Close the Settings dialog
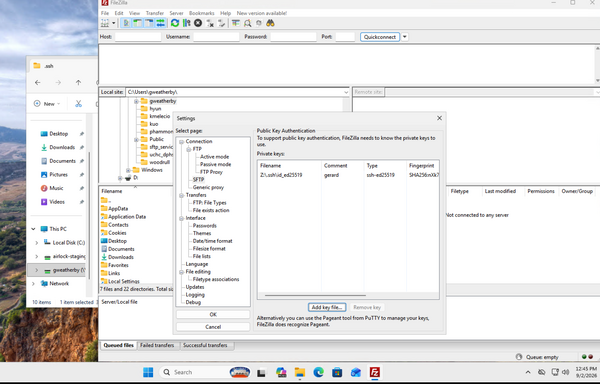 [439, 118]
